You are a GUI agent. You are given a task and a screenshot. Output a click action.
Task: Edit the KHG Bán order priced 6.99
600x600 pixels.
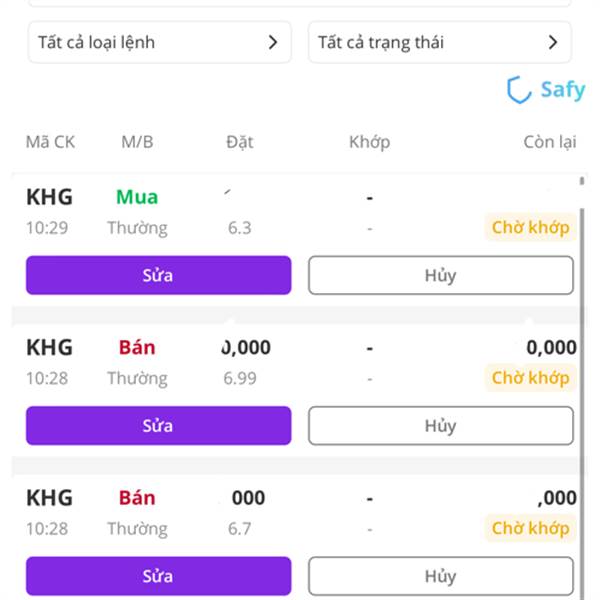(x=158, y=426)
